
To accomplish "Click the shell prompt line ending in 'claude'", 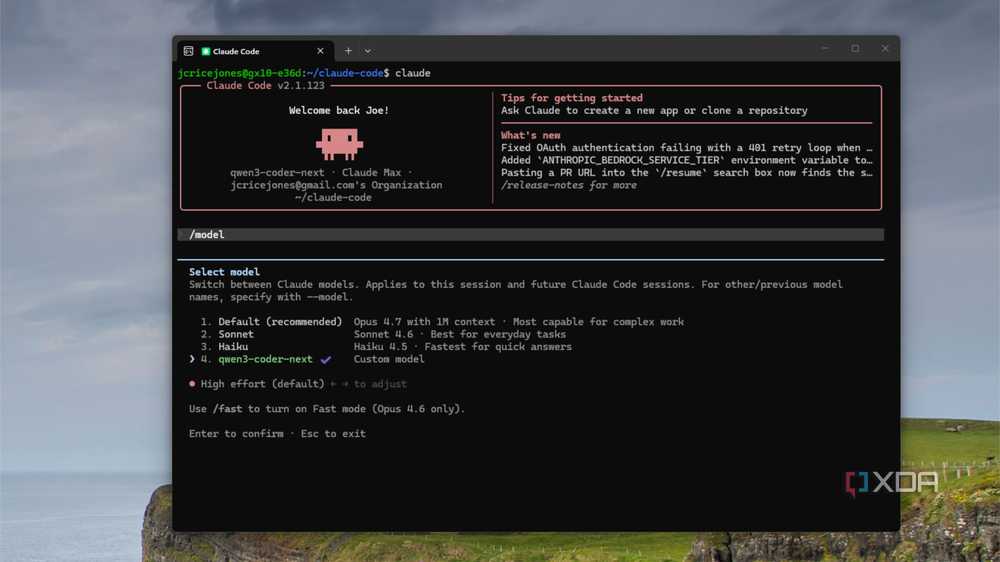I will click(x=304, y=73).
